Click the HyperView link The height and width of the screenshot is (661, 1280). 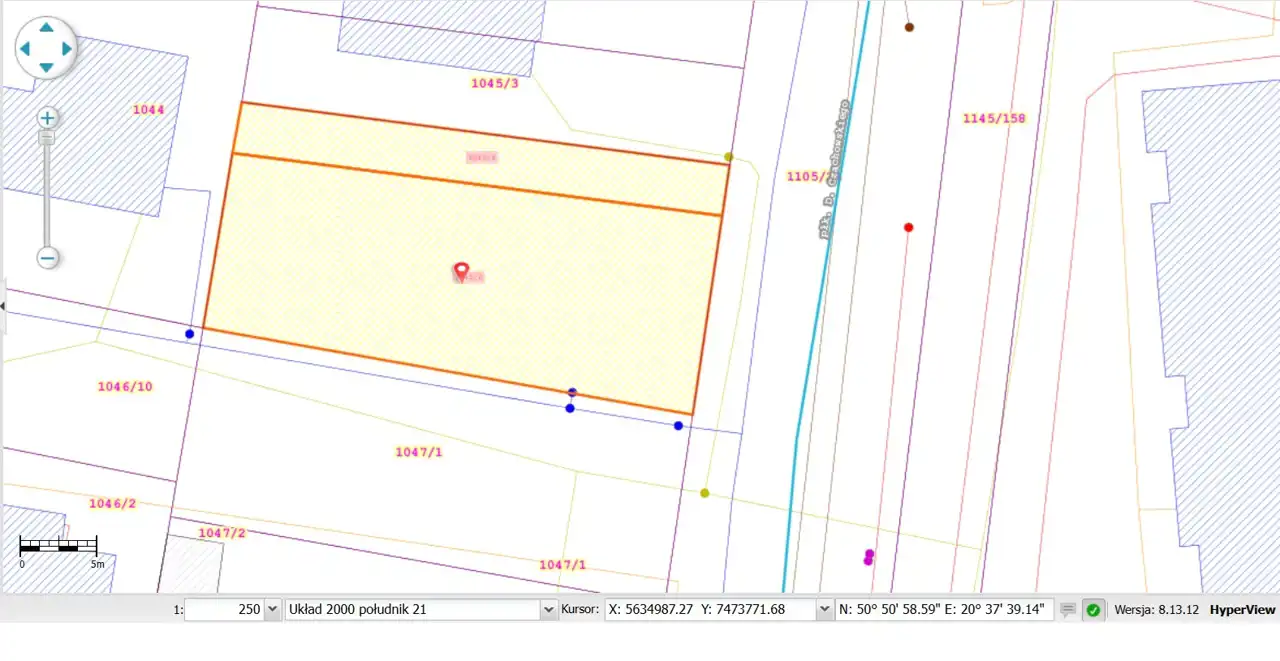click(1242, 609)
